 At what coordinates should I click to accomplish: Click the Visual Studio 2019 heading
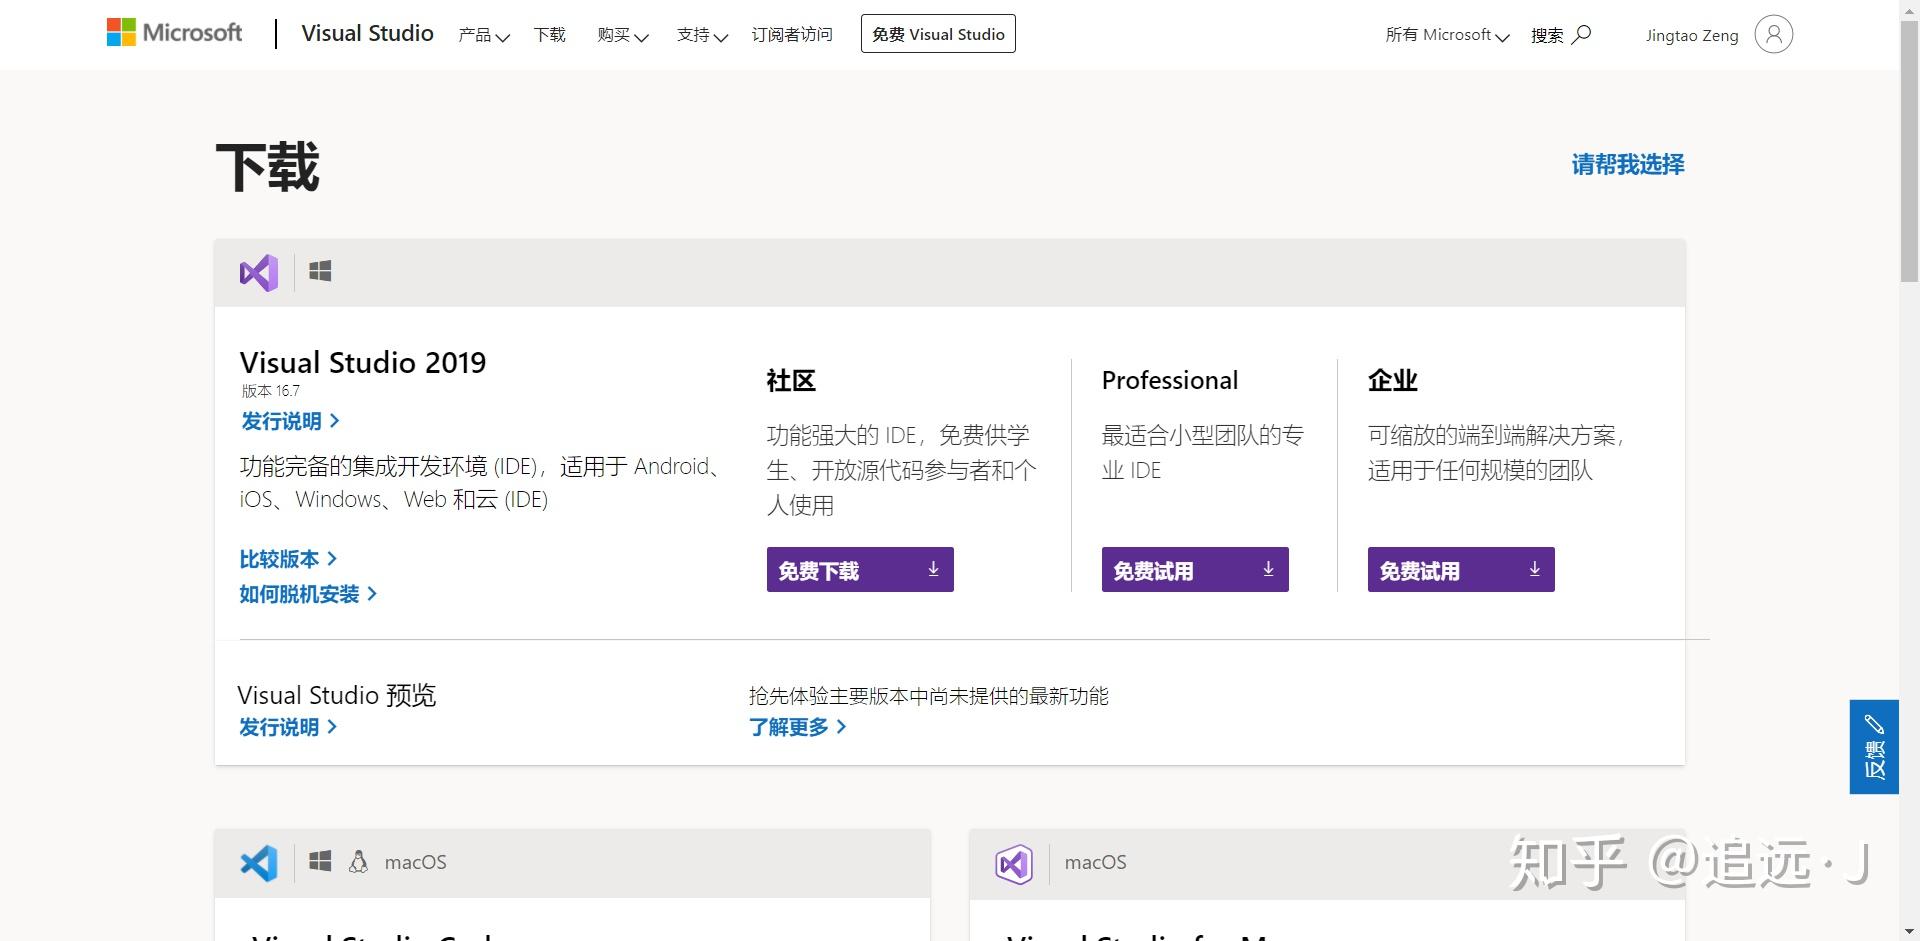[x=363, y=362]
